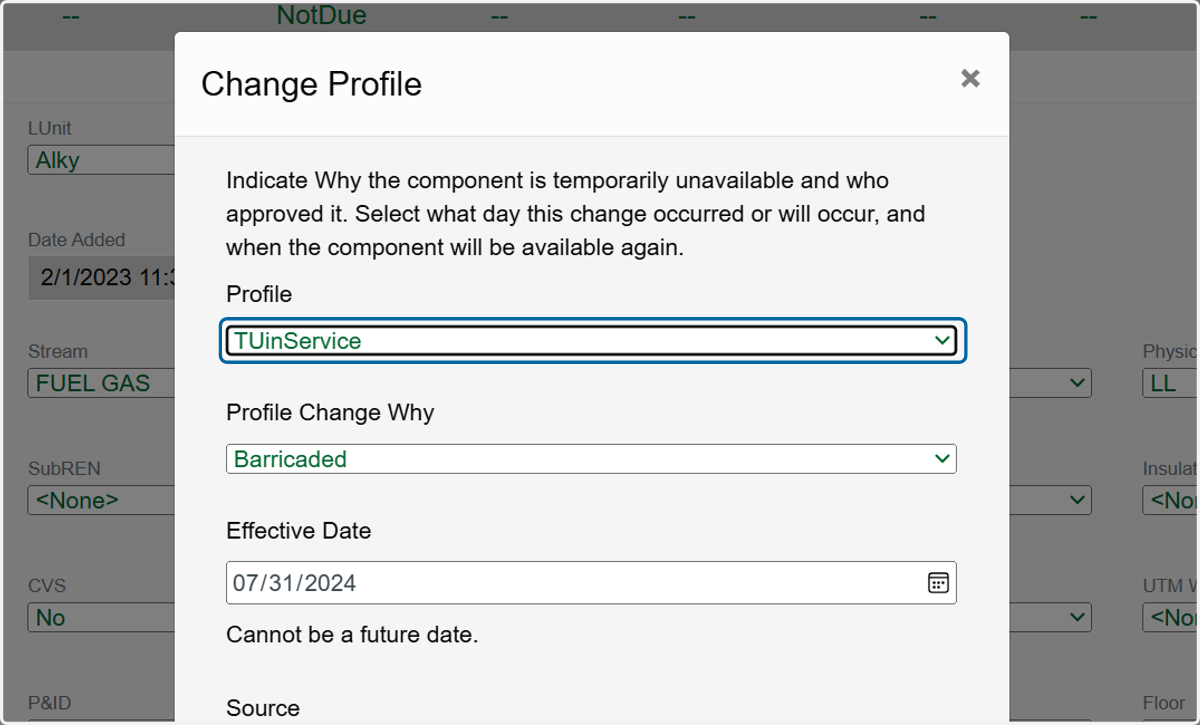Open the CVS No dropdown
The width and height of the screenshot is (1200, 725).
(101, 617)
